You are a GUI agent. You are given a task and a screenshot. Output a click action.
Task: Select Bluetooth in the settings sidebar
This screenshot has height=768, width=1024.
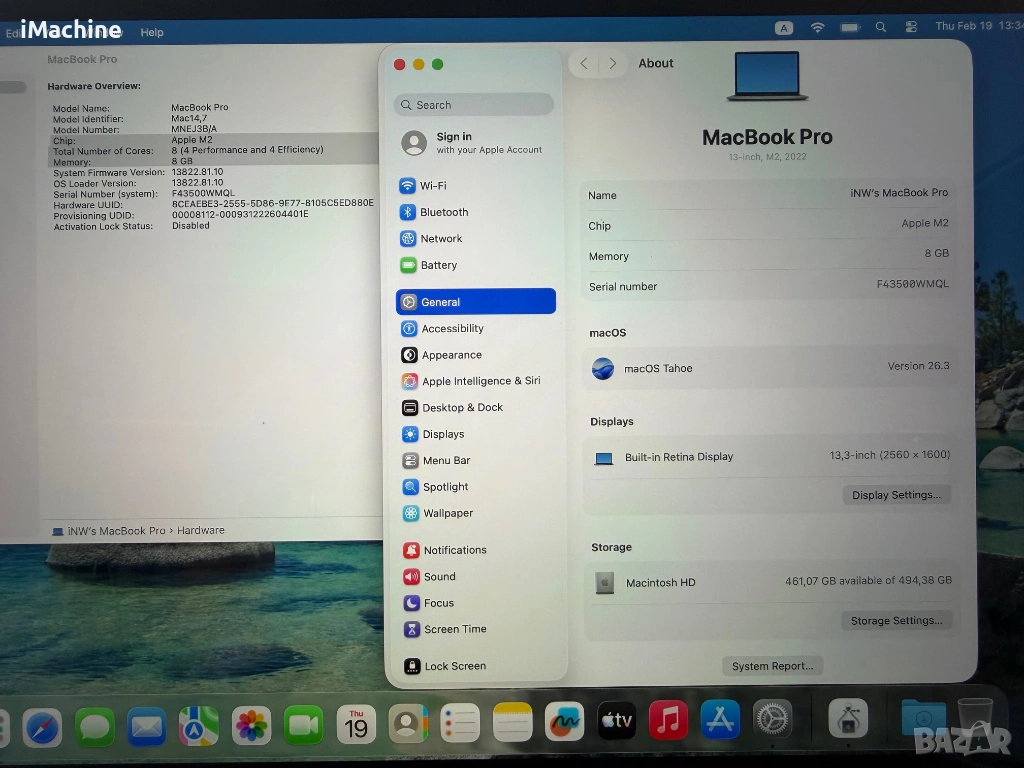pos(443,212)
